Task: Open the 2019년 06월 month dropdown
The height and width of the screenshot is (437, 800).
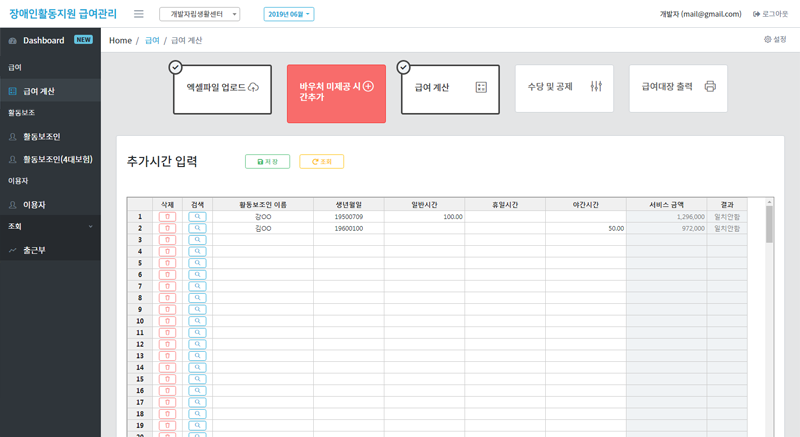Action: tap(289, 14)
